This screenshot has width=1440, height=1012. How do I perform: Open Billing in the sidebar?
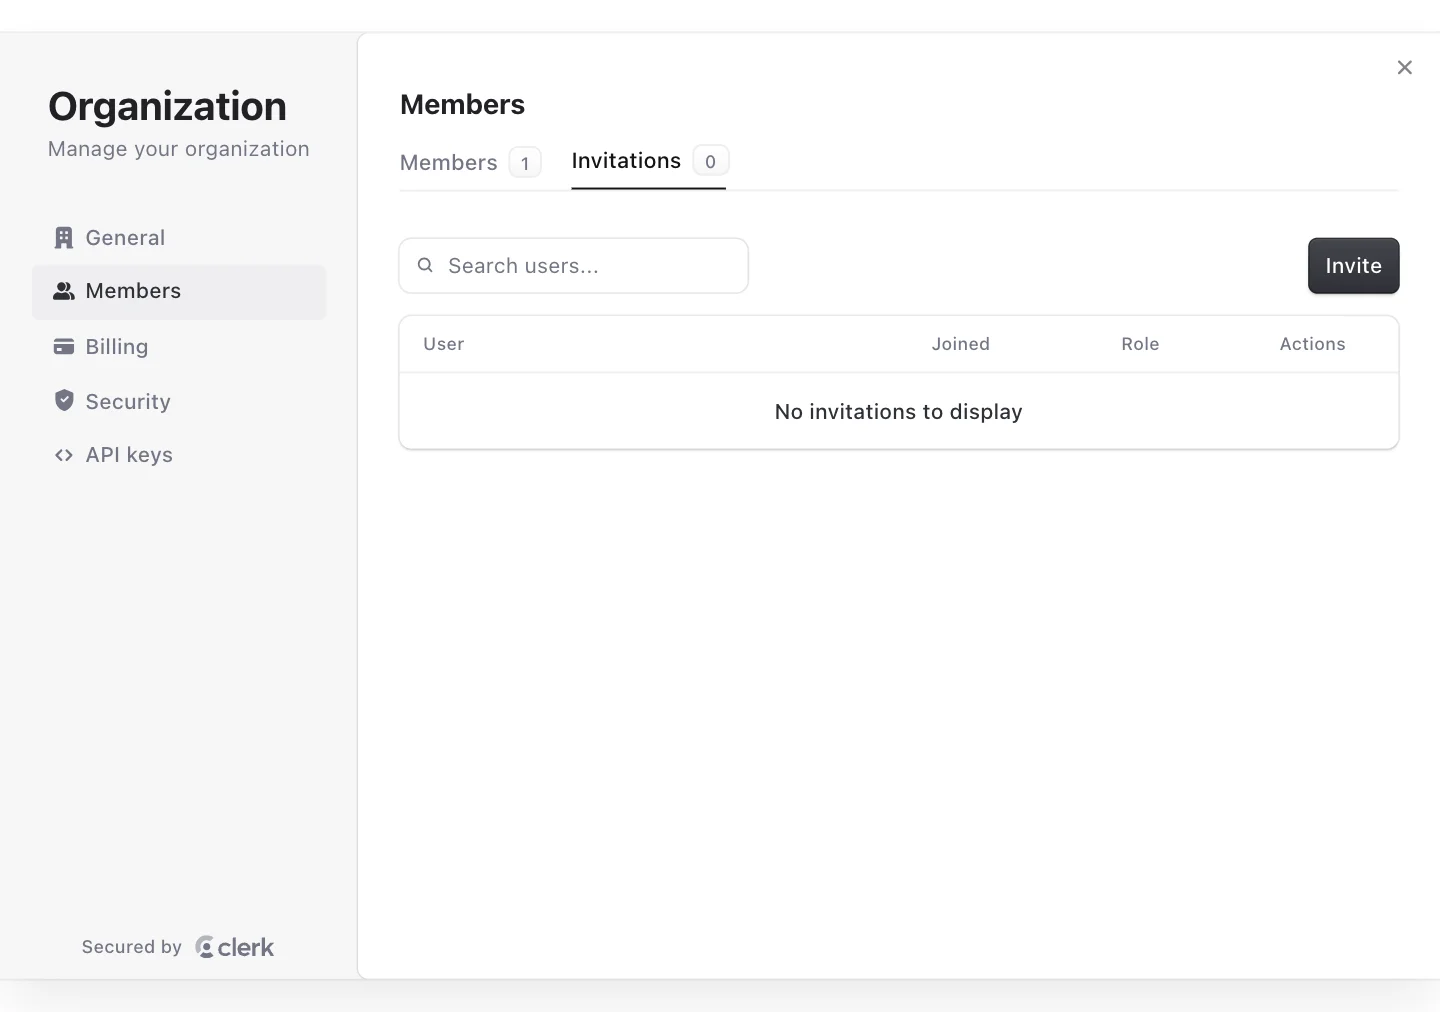[179, 347]
